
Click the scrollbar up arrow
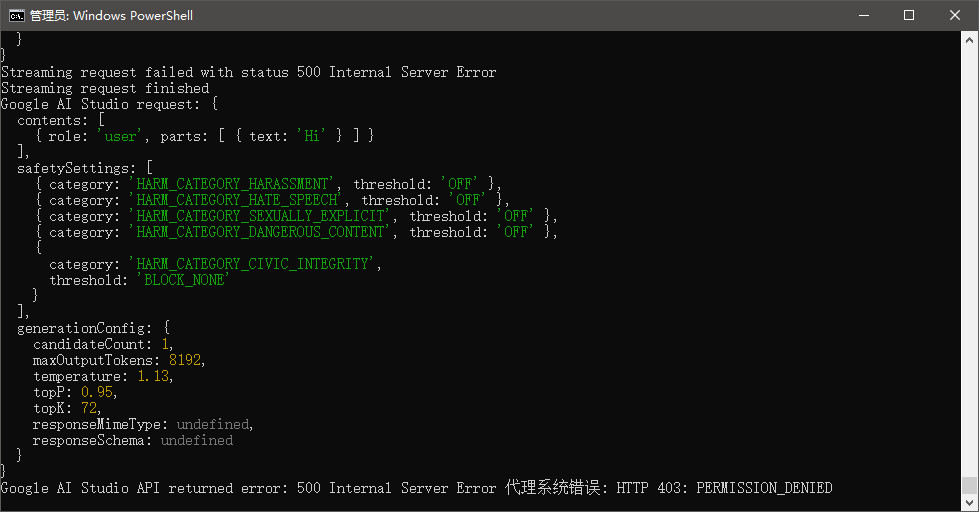coord(970,39)
